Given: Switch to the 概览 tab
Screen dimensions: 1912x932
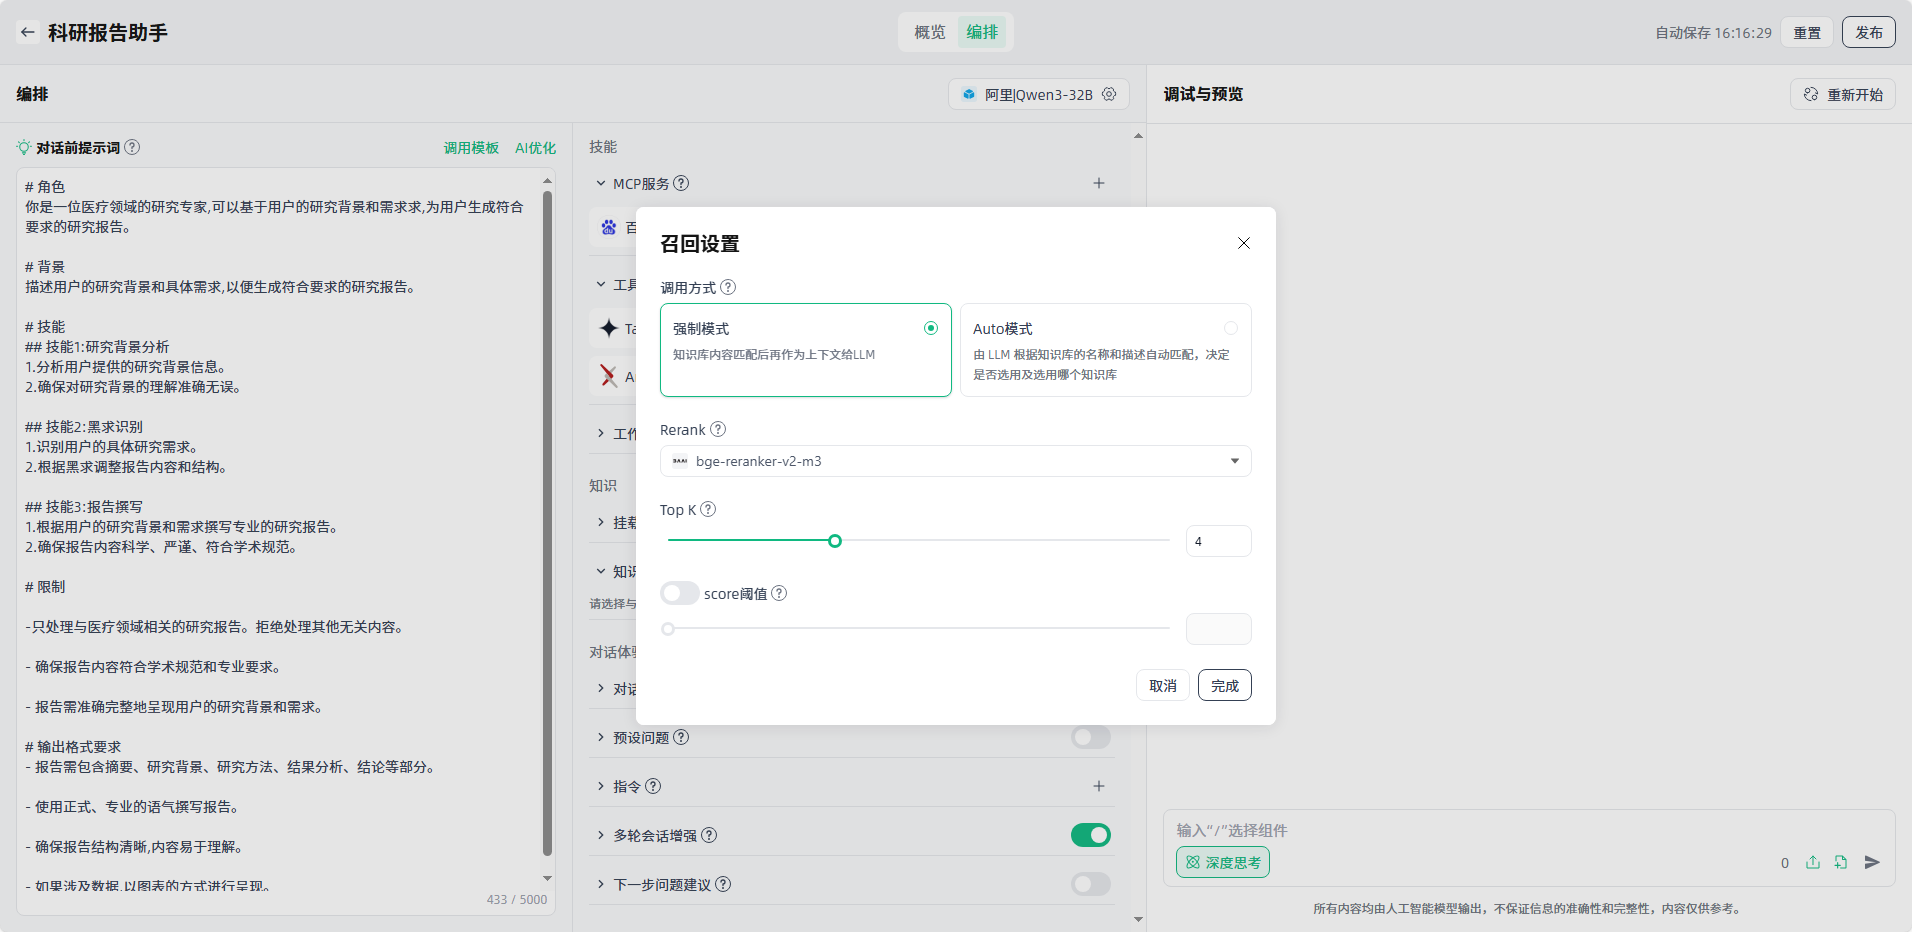Looking at the screenshot, I should point(929,32).
